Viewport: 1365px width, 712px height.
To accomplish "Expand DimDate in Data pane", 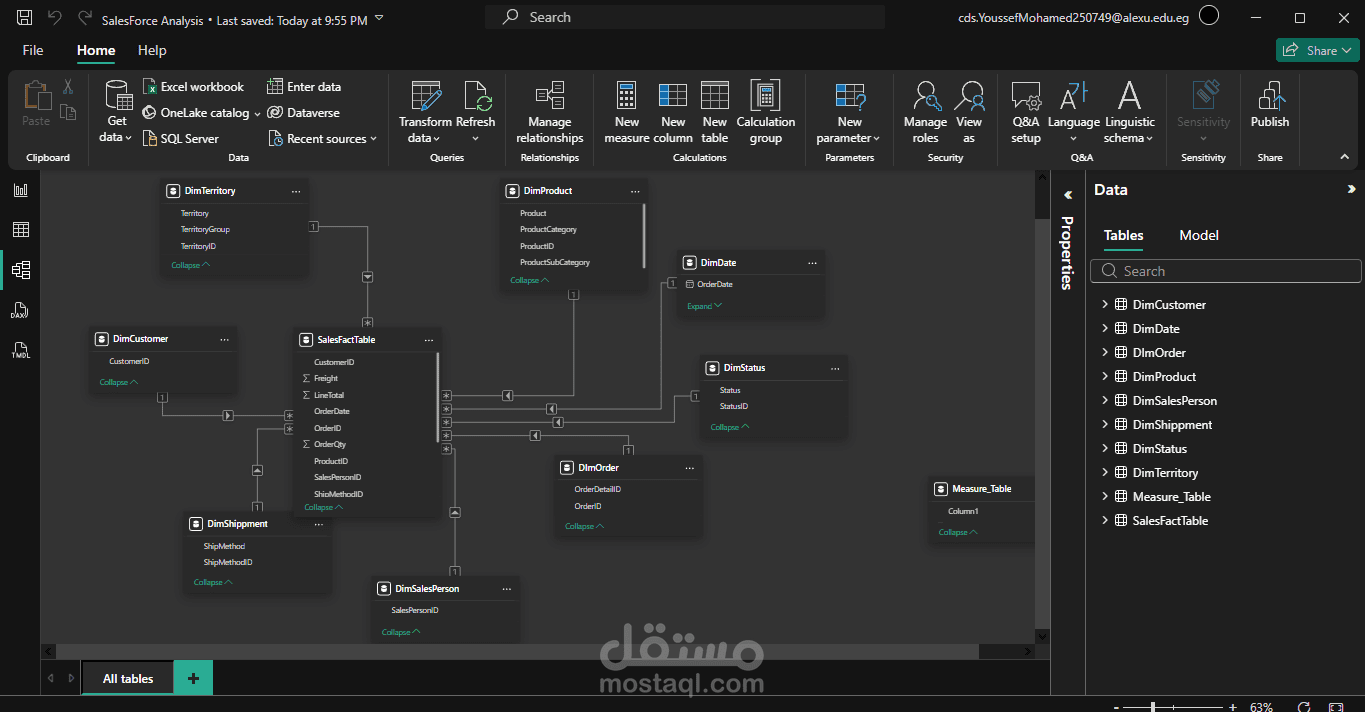I will click(1105, 328).
